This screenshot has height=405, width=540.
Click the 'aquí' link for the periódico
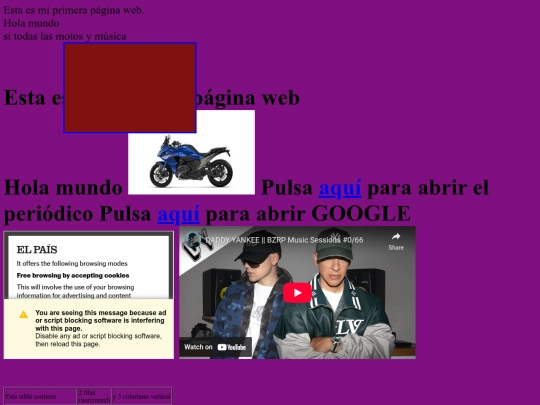pos(340,188)
